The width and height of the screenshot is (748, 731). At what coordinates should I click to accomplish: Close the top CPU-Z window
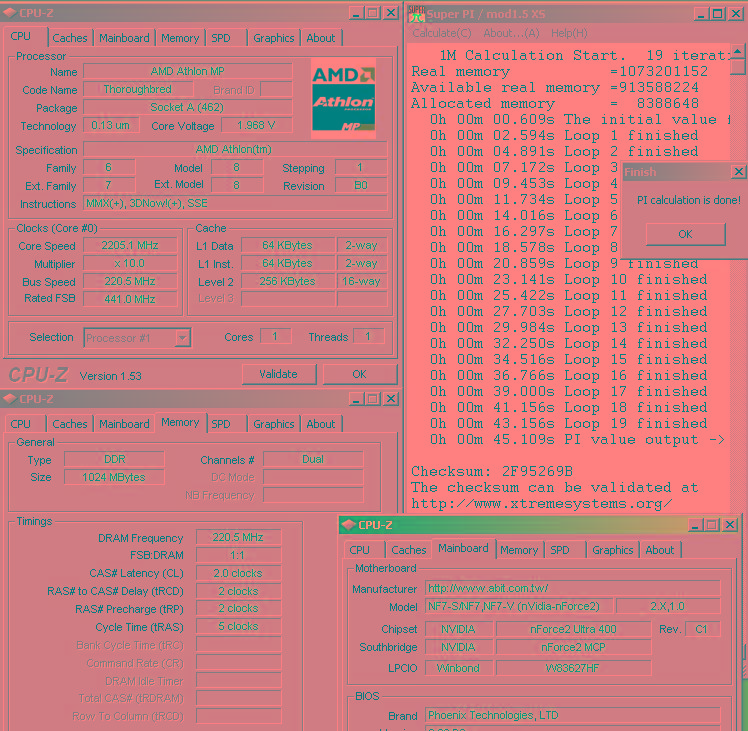[x=391, y=13]
